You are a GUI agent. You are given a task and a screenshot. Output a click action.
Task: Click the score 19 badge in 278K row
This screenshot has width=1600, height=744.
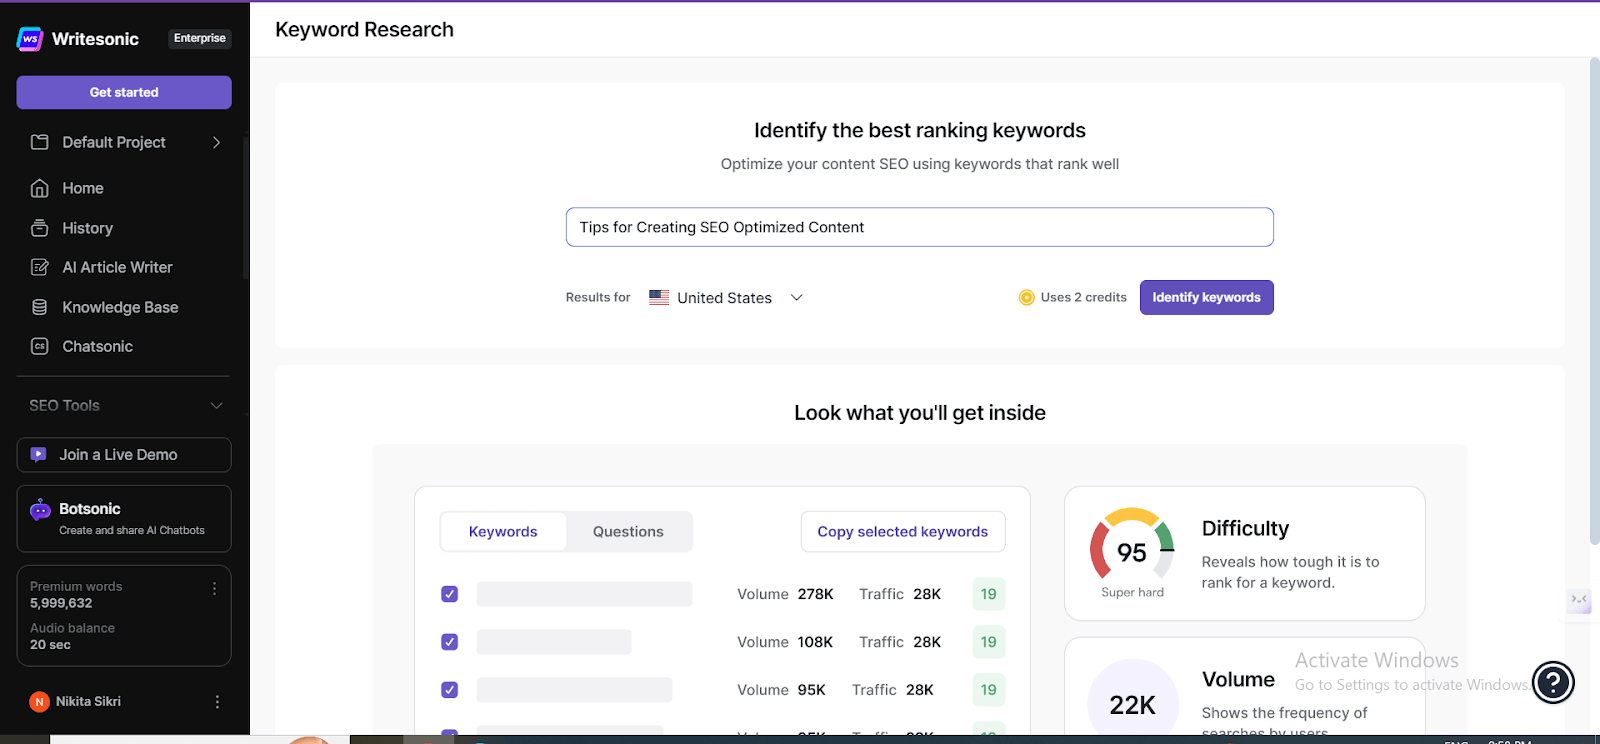pyautogui.click(x=989, y=594)
